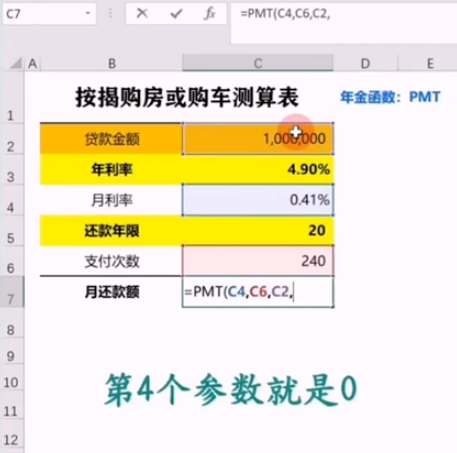
Task: Click the 贷款金额 label cell
Action: pos(112,139)
